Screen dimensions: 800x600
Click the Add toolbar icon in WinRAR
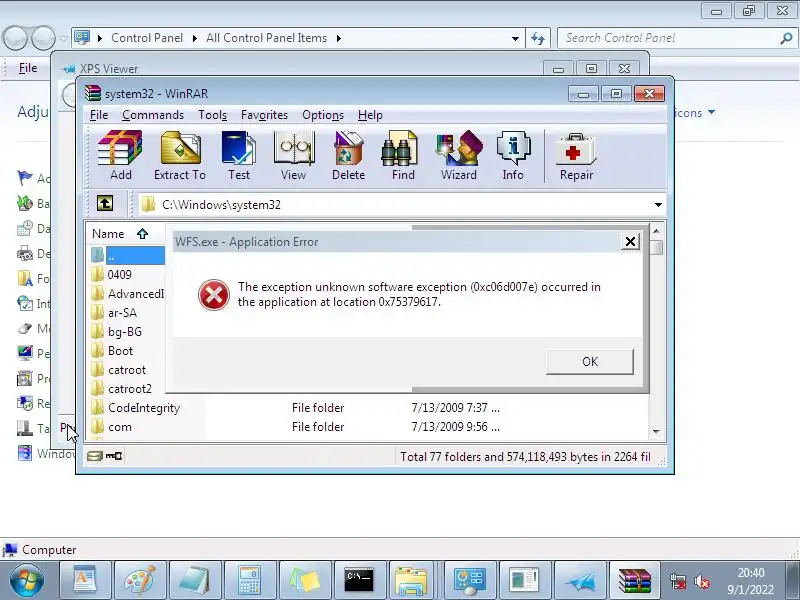tap(120, 155)
